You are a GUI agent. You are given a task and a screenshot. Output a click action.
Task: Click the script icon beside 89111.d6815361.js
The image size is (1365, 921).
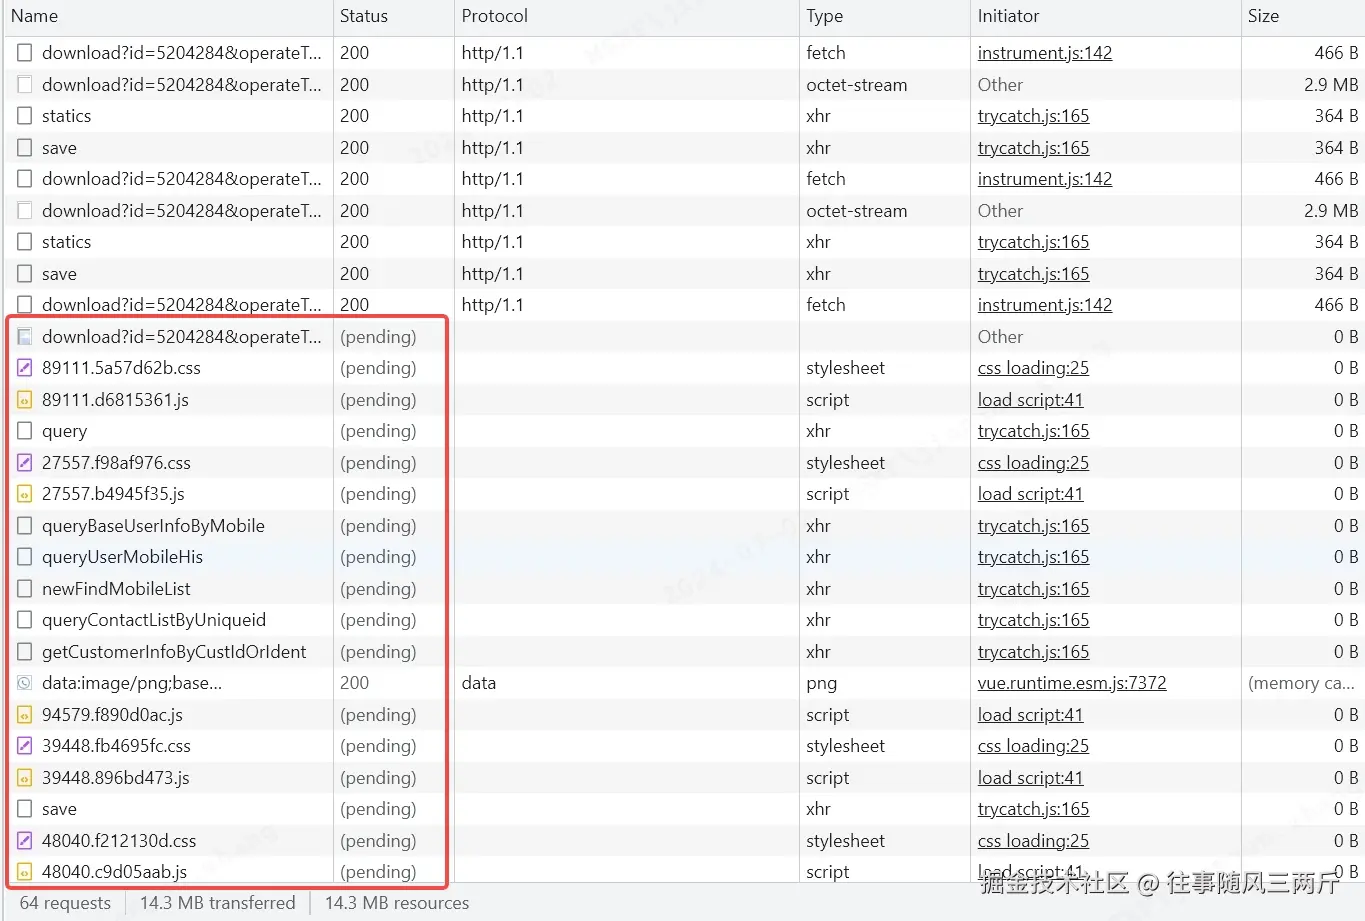click(x=25, y=400)
